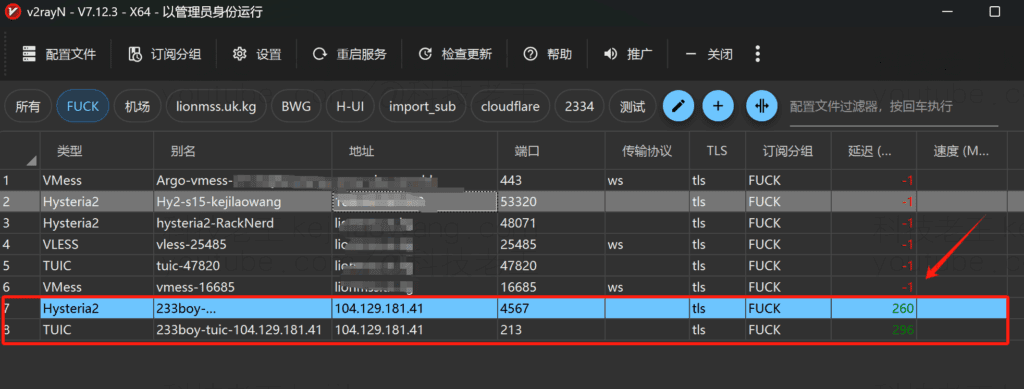The image size is (1024, 389).
Task: Select the 233boy-... Hysteria2 row alias
Action: [x=242, y=308]
